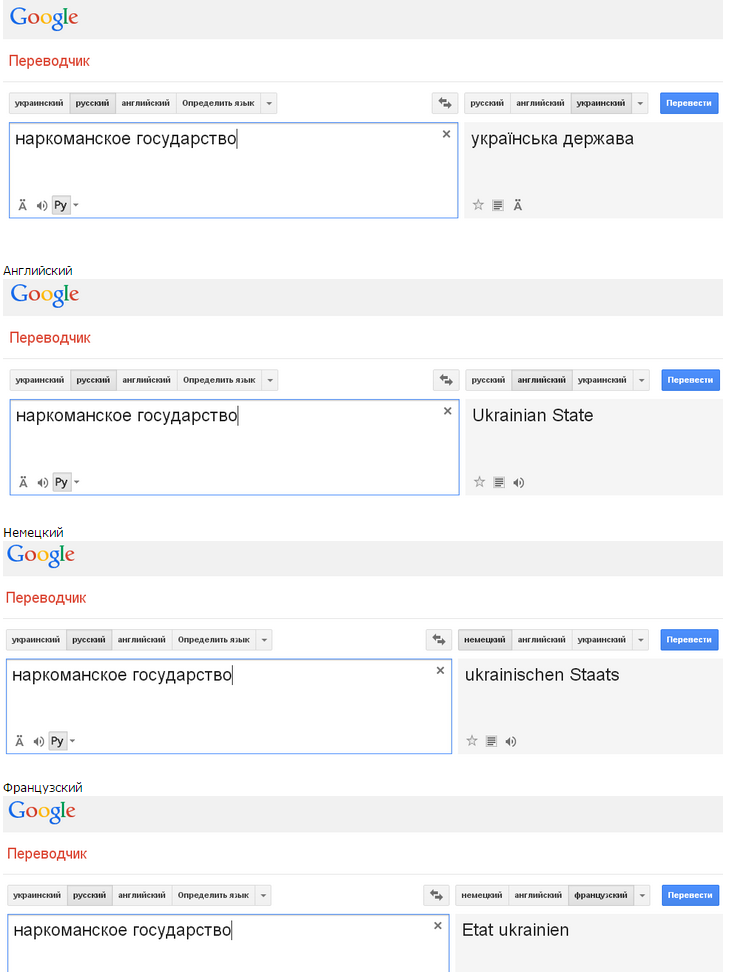Play pronunciation of 'Ukrainian State'
This screenshot has height=972, width=729.
click(x=518, y=481)
